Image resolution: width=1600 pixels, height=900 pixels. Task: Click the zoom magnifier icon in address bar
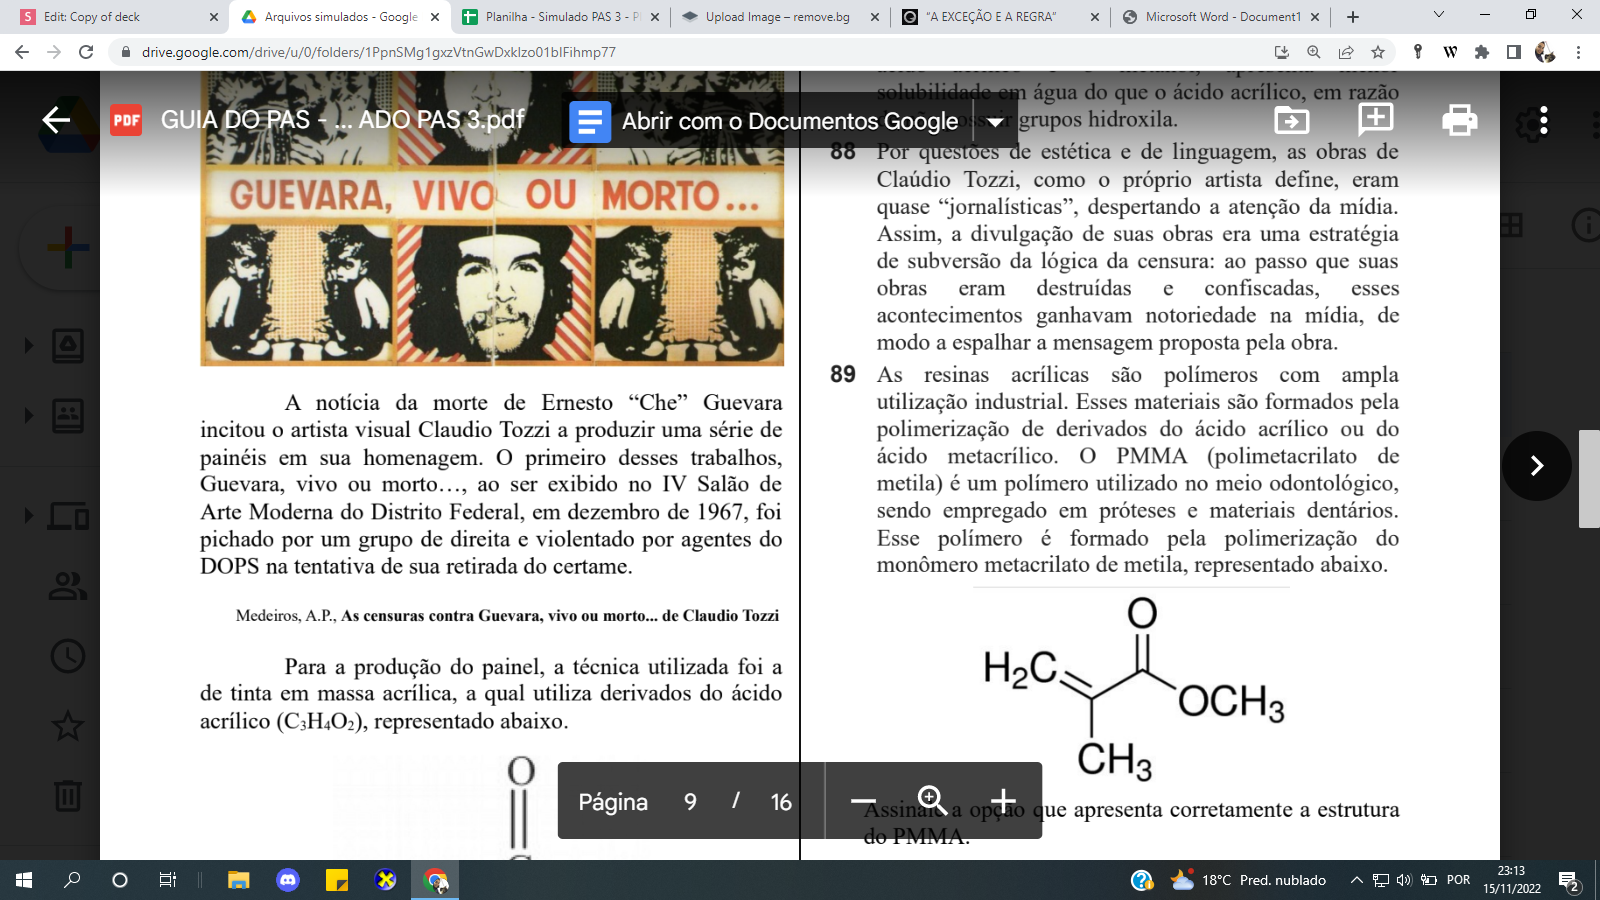1314,52
